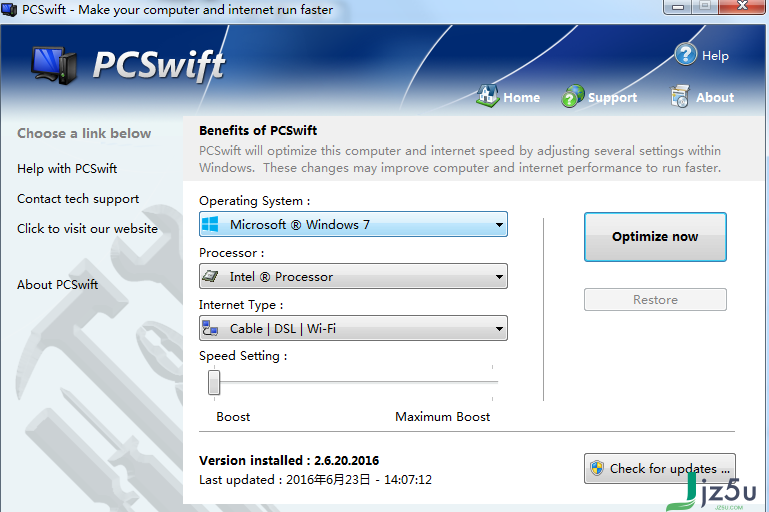Expand the Processor dropdown arrow
This screenshot has width=769, height=512.
tap(499, 277)
